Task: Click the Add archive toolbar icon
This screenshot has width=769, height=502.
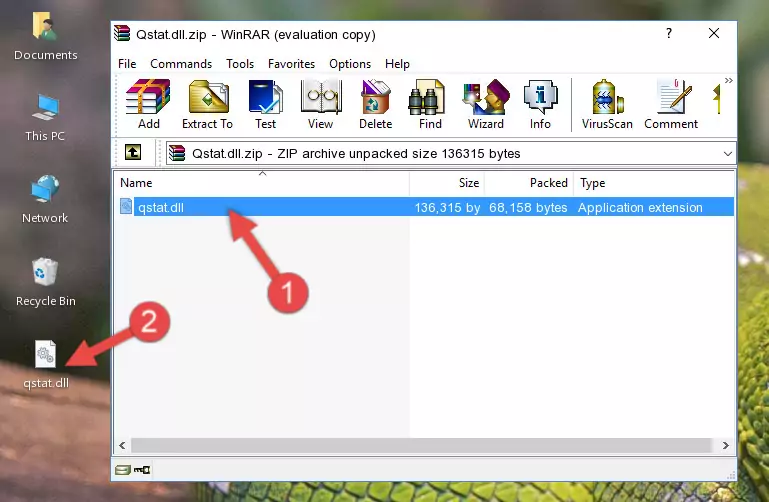Action: point(148,104)
